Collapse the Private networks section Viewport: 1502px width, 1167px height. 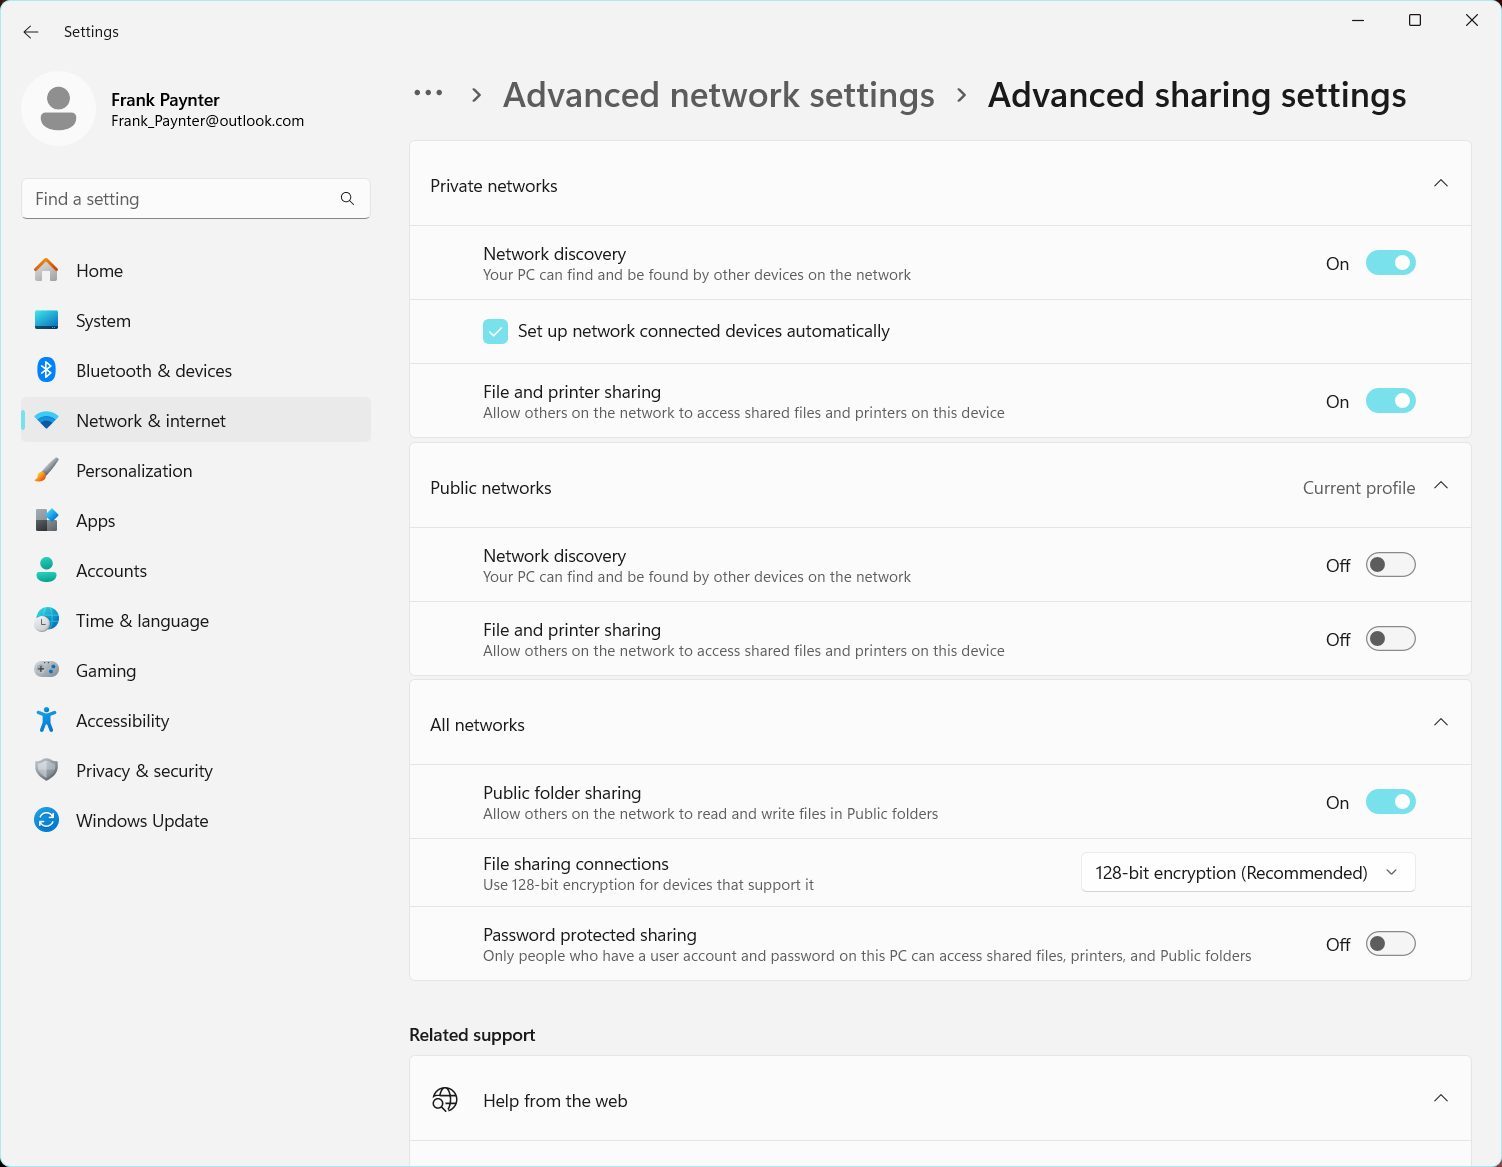click(1441, 184)
